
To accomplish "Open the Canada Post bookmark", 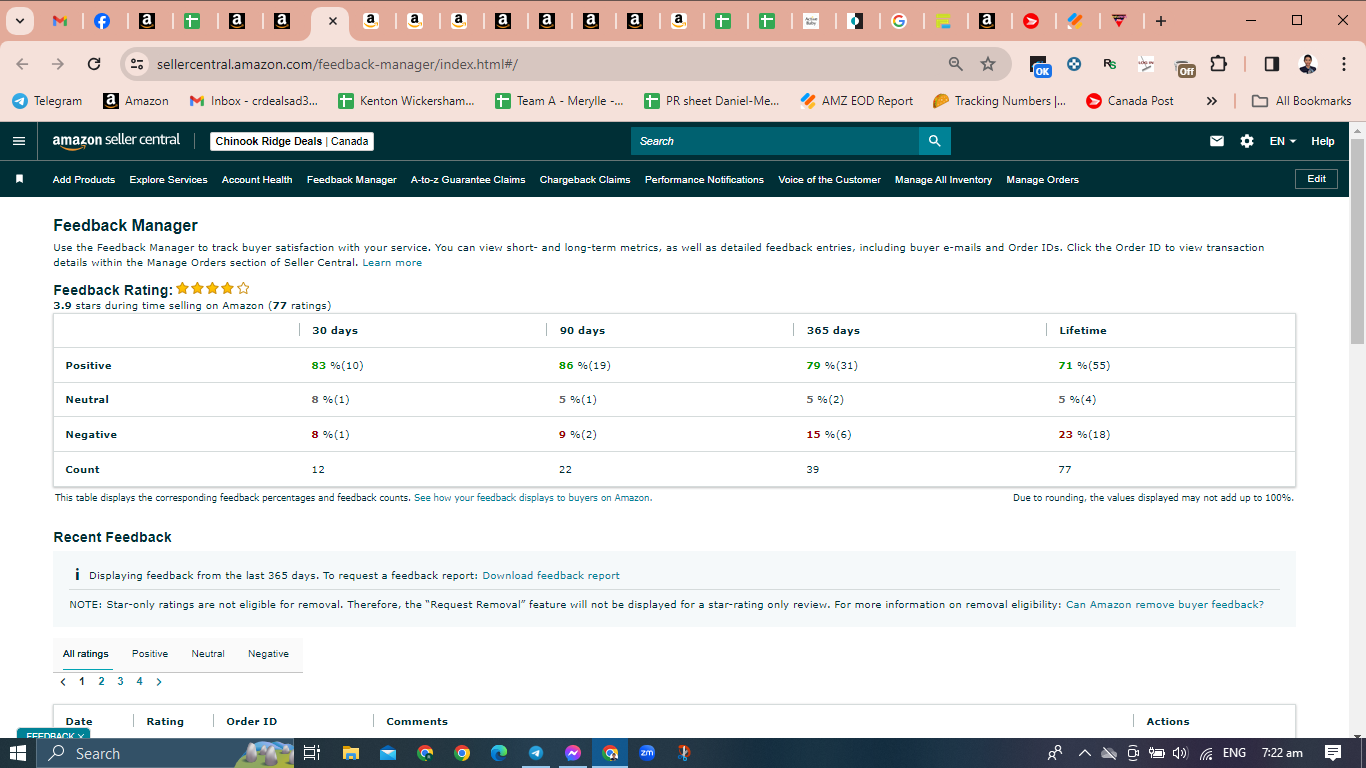I will click(1130, 101).
